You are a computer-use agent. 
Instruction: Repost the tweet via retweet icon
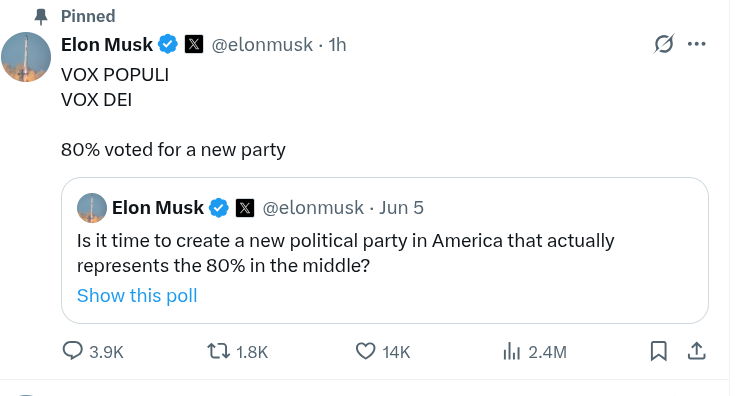(219, 351)
